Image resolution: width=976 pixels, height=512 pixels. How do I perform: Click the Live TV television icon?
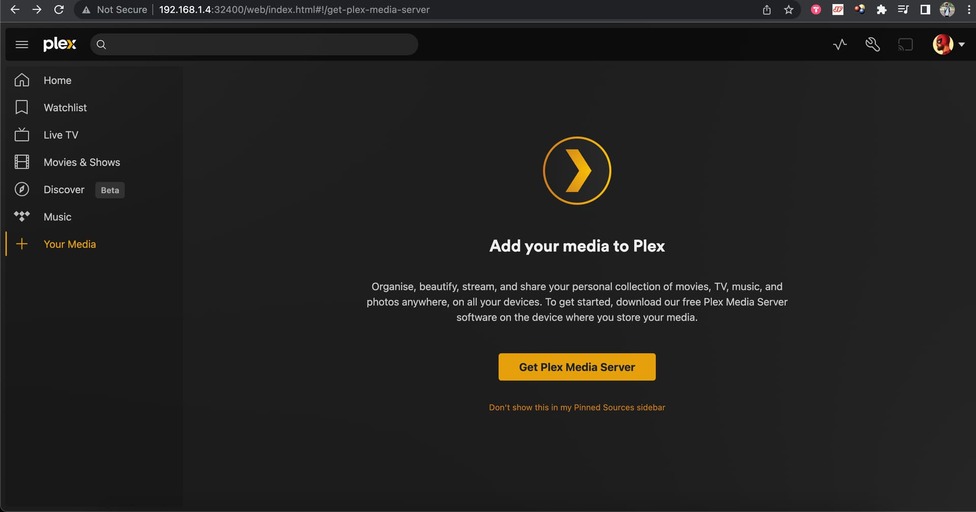coord(22,134)
